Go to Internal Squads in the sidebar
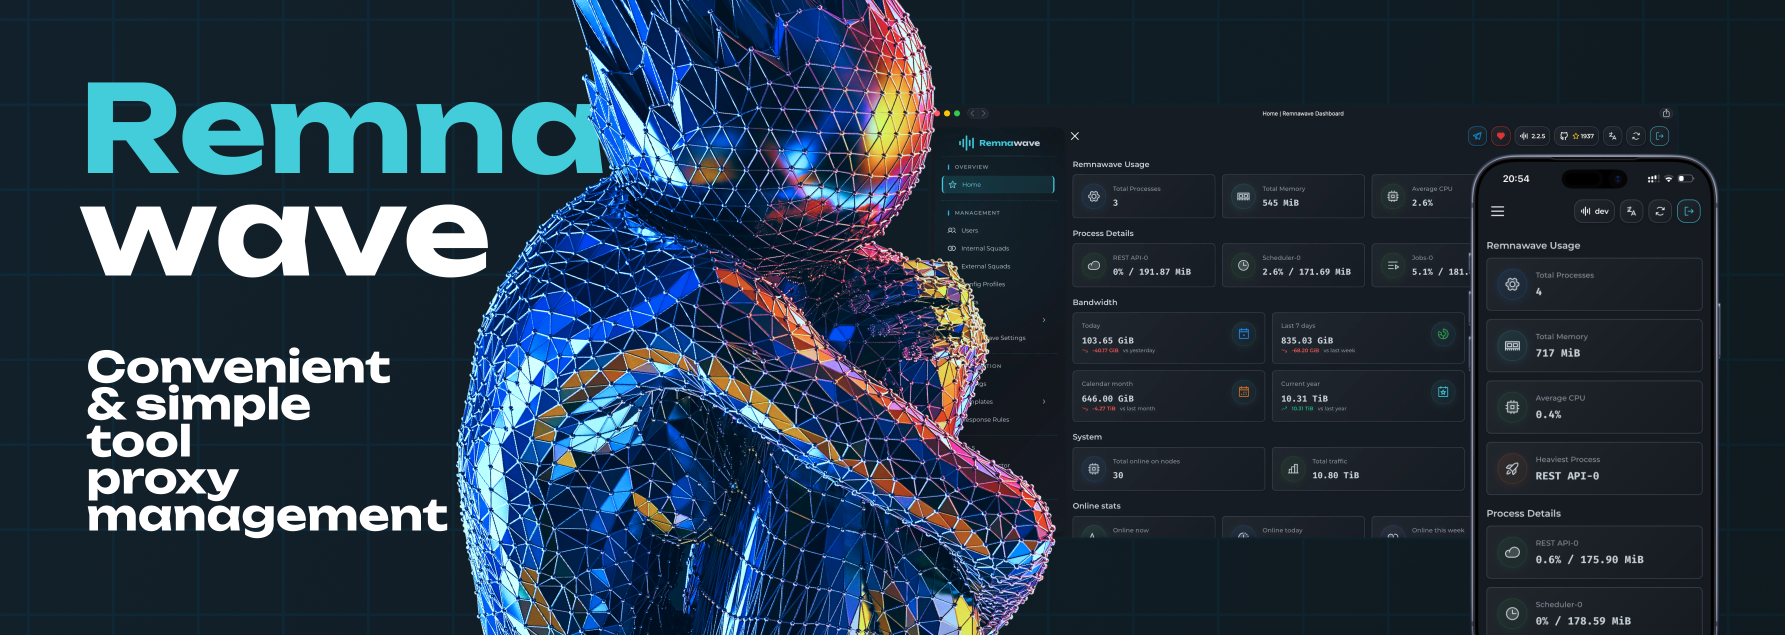This screenshot has width=1785, height=635. coord(984,249)
